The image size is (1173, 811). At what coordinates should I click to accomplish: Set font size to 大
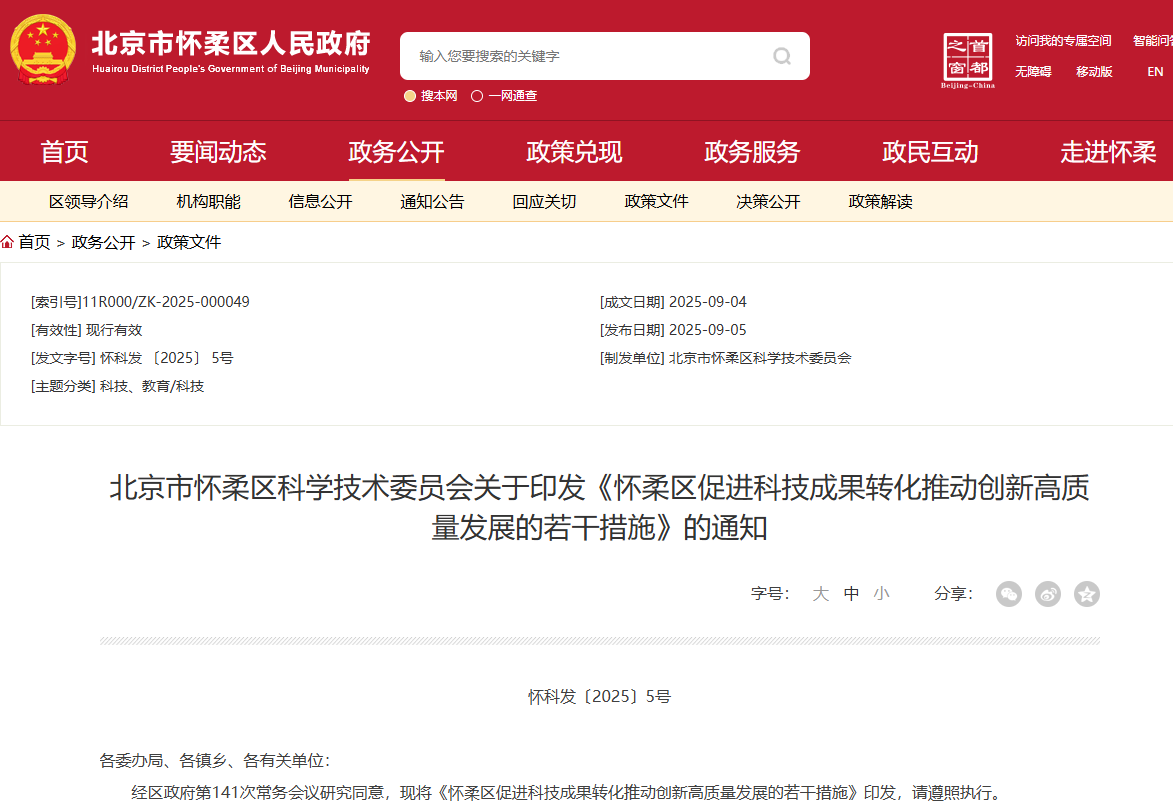point(819,593)
